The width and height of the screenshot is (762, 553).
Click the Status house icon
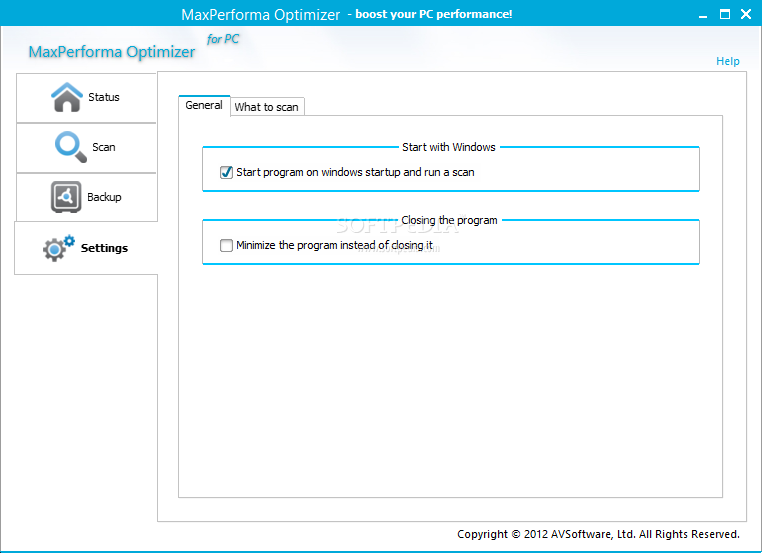[x=67, y=97]
